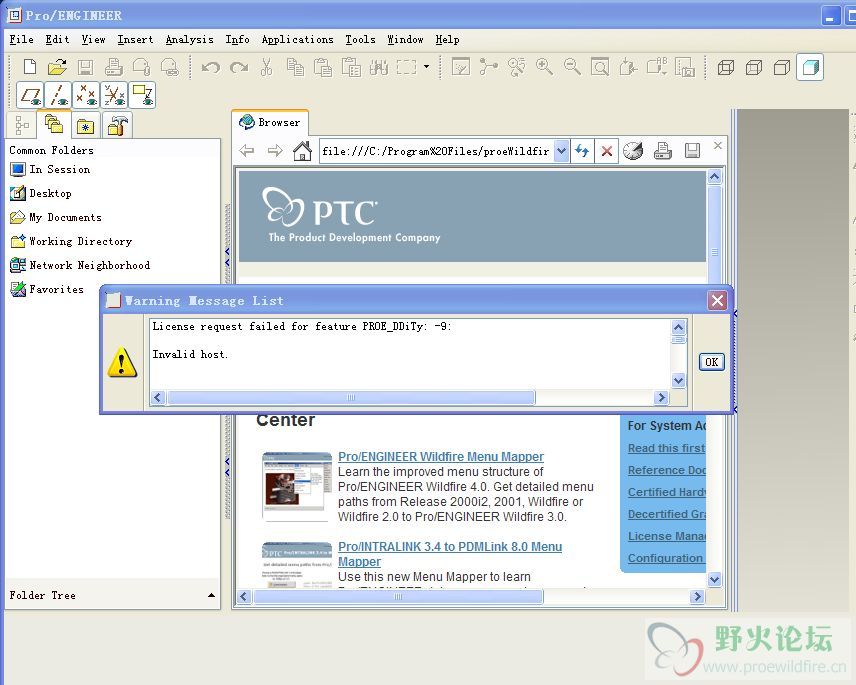Screen dimensions: 856x685
Task: Open the File menu
Action: pyautogui.click(x=21, y=39)
